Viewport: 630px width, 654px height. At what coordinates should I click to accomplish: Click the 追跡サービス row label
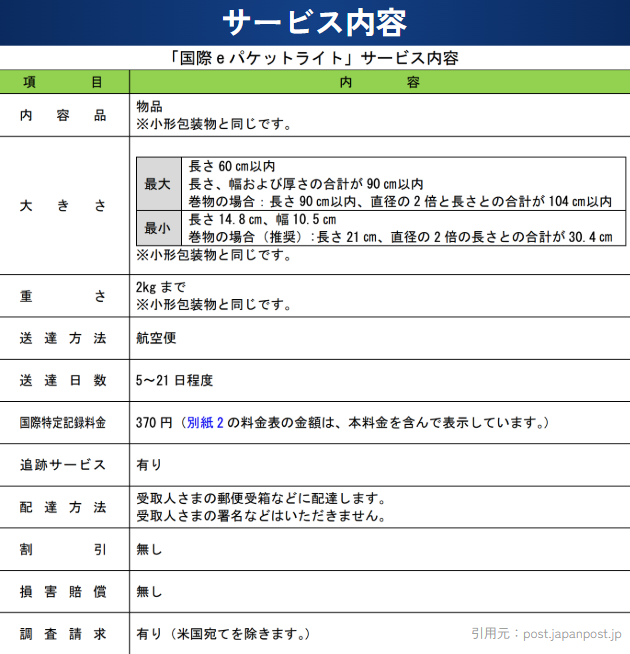[63, 465]
